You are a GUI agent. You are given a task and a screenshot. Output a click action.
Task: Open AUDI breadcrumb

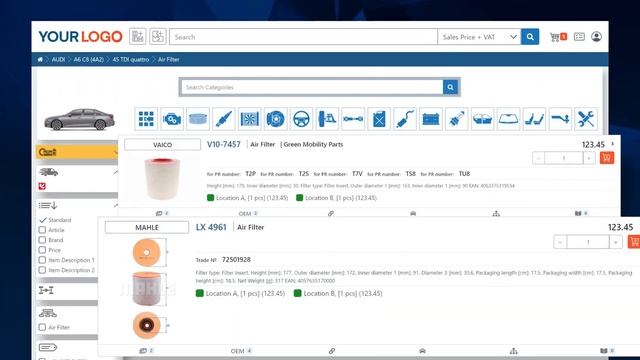click(x=58, y=60)
